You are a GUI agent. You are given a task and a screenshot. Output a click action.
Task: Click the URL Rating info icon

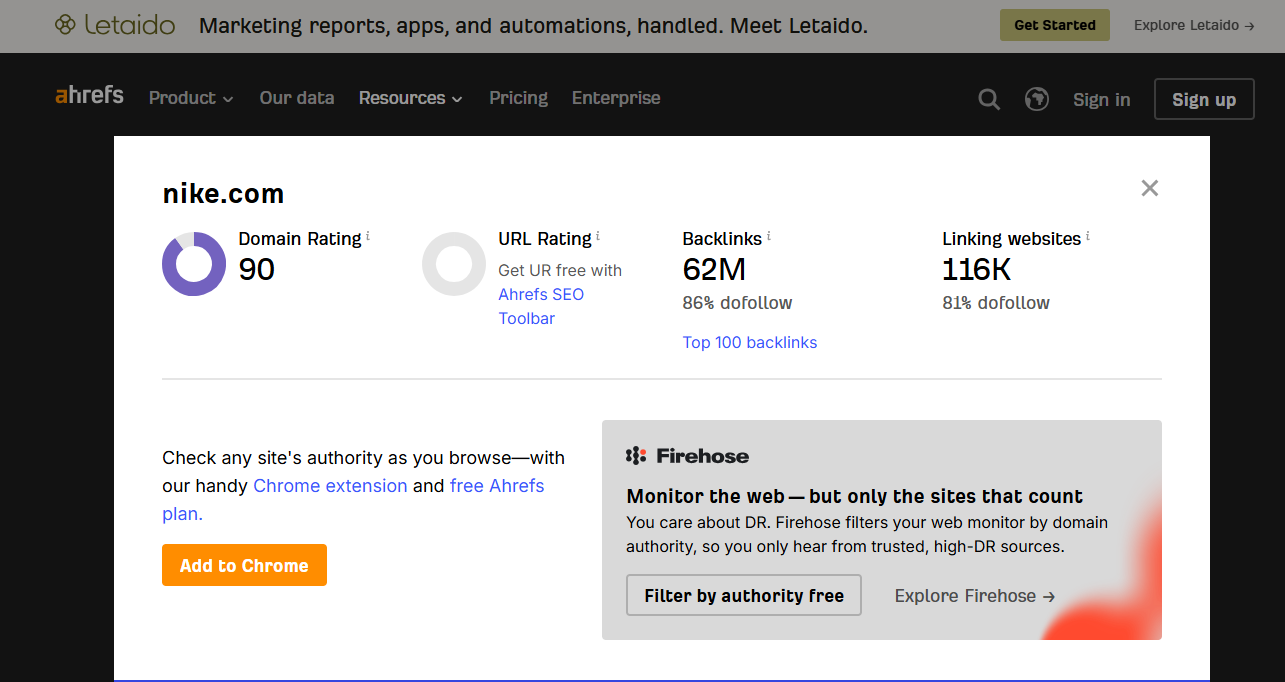pos(598,236)
